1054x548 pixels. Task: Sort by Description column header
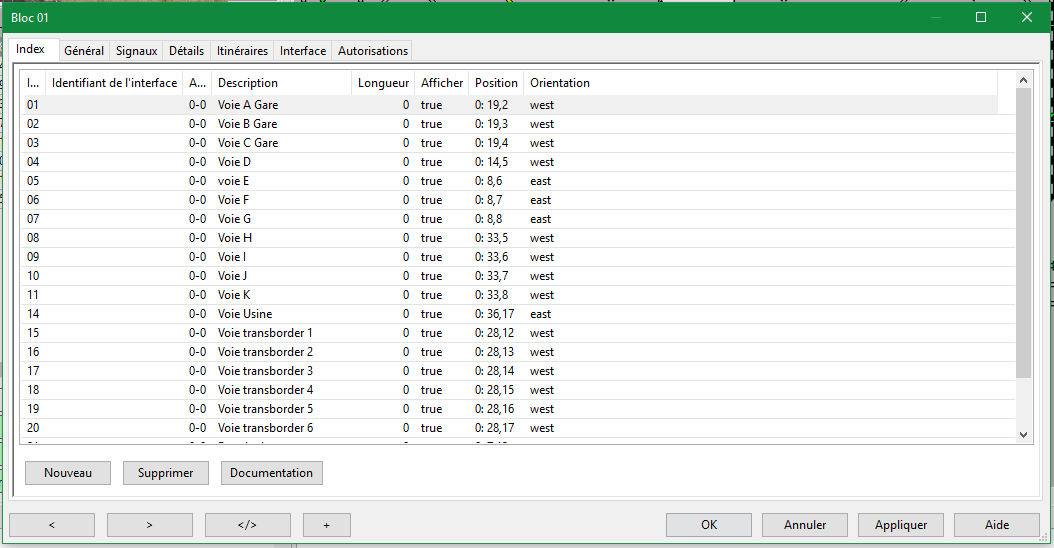280,83
